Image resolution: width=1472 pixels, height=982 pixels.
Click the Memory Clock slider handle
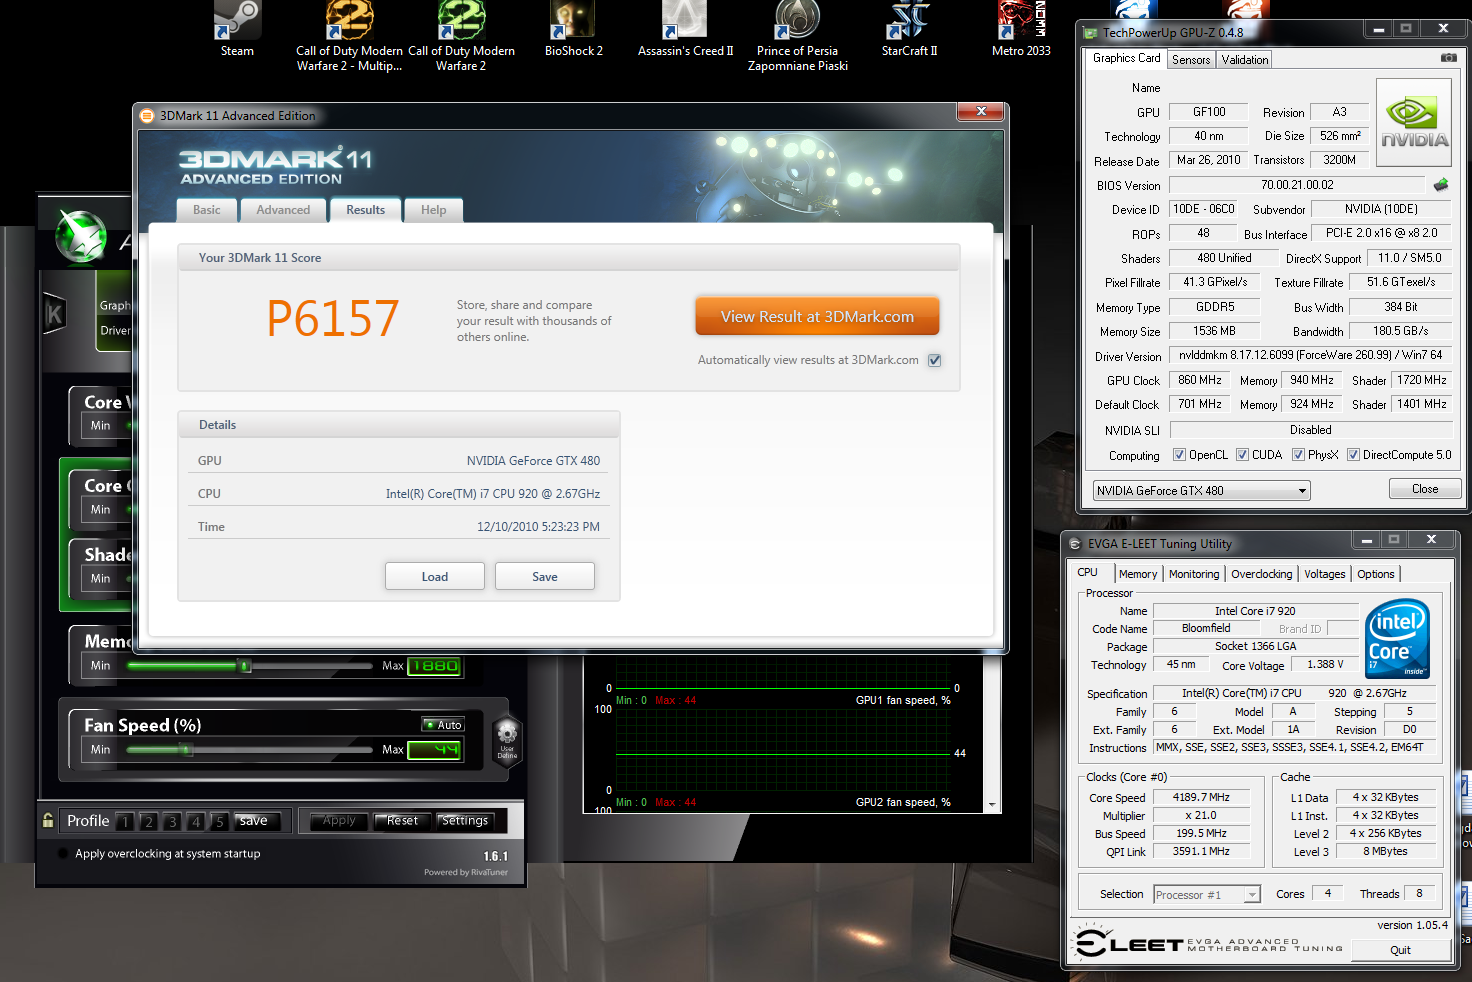245,666
